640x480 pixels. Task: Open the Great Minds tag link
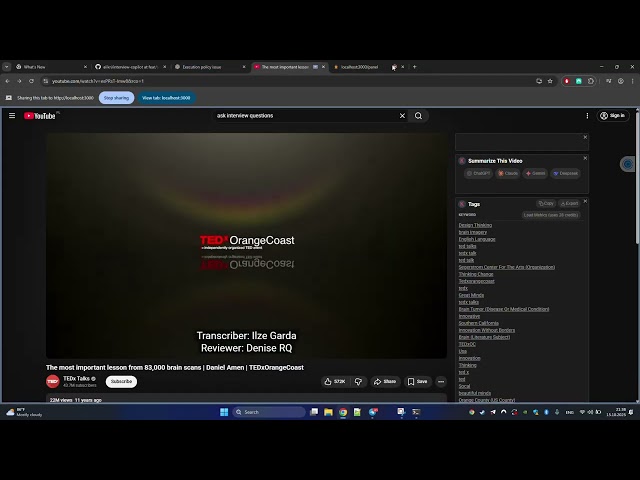[x=471, y=295]
